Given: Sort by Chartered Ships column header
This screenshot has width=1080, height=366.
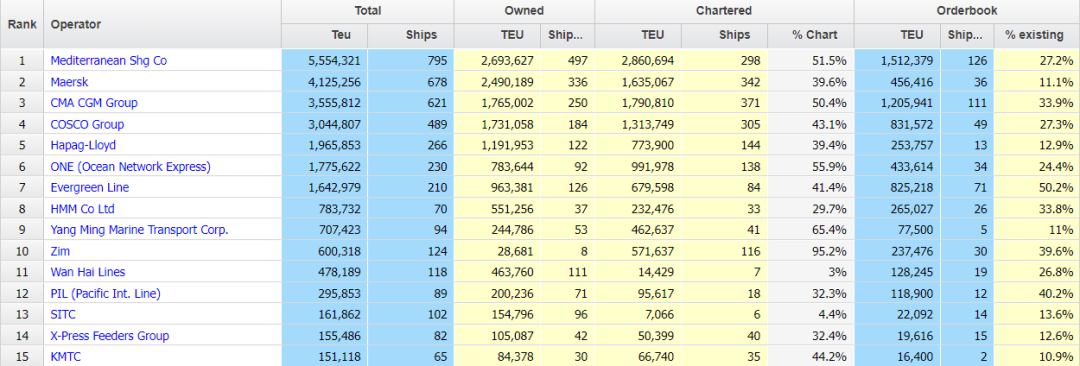Looking at the screenshot, I should 725,36.
